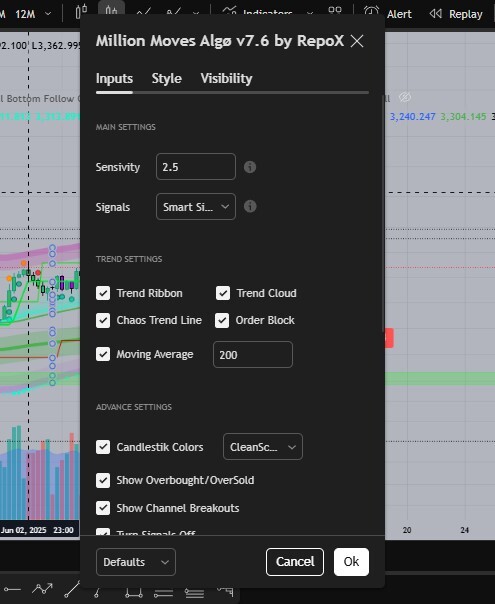495x604 pixels.
Task: Select the trend line drawing tool
Action: [x=72, y=589]
